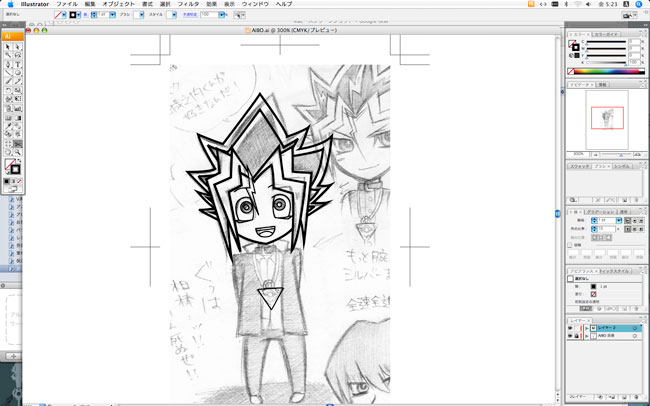Select the Pen tool

tap(8, 65)
